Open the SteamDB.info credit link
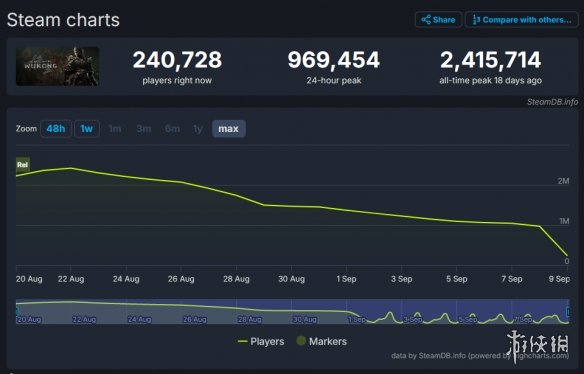The image size is (584, 374). [552, 102]
